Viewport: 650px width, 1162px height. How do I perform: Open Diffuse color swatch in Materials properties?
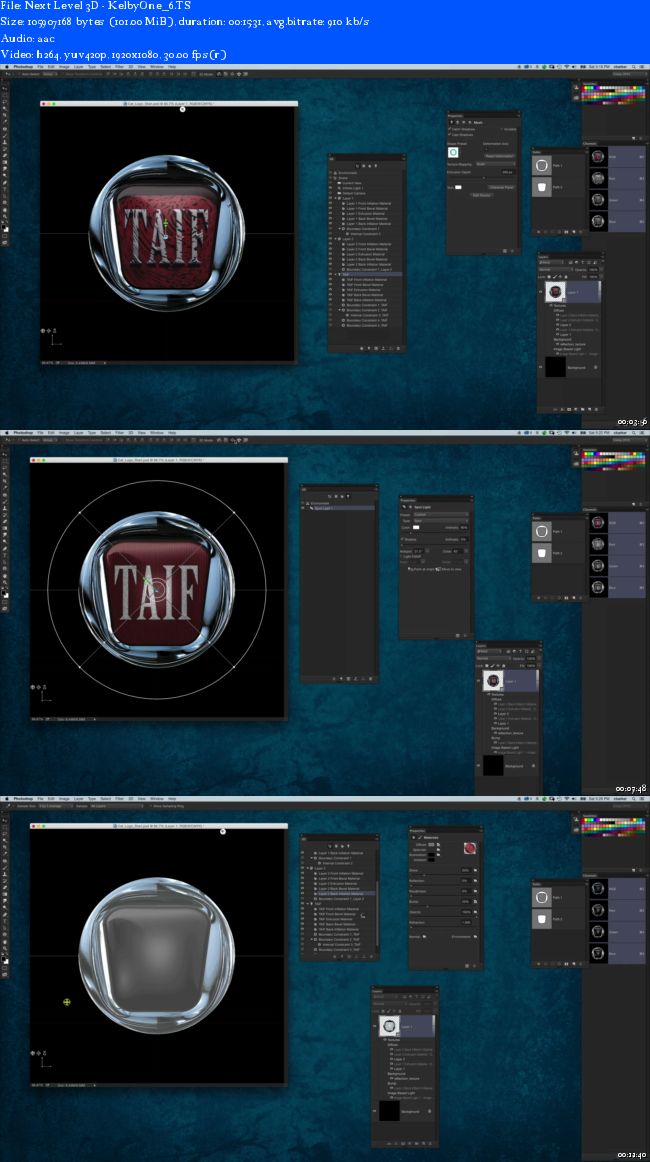click(432, 844)
